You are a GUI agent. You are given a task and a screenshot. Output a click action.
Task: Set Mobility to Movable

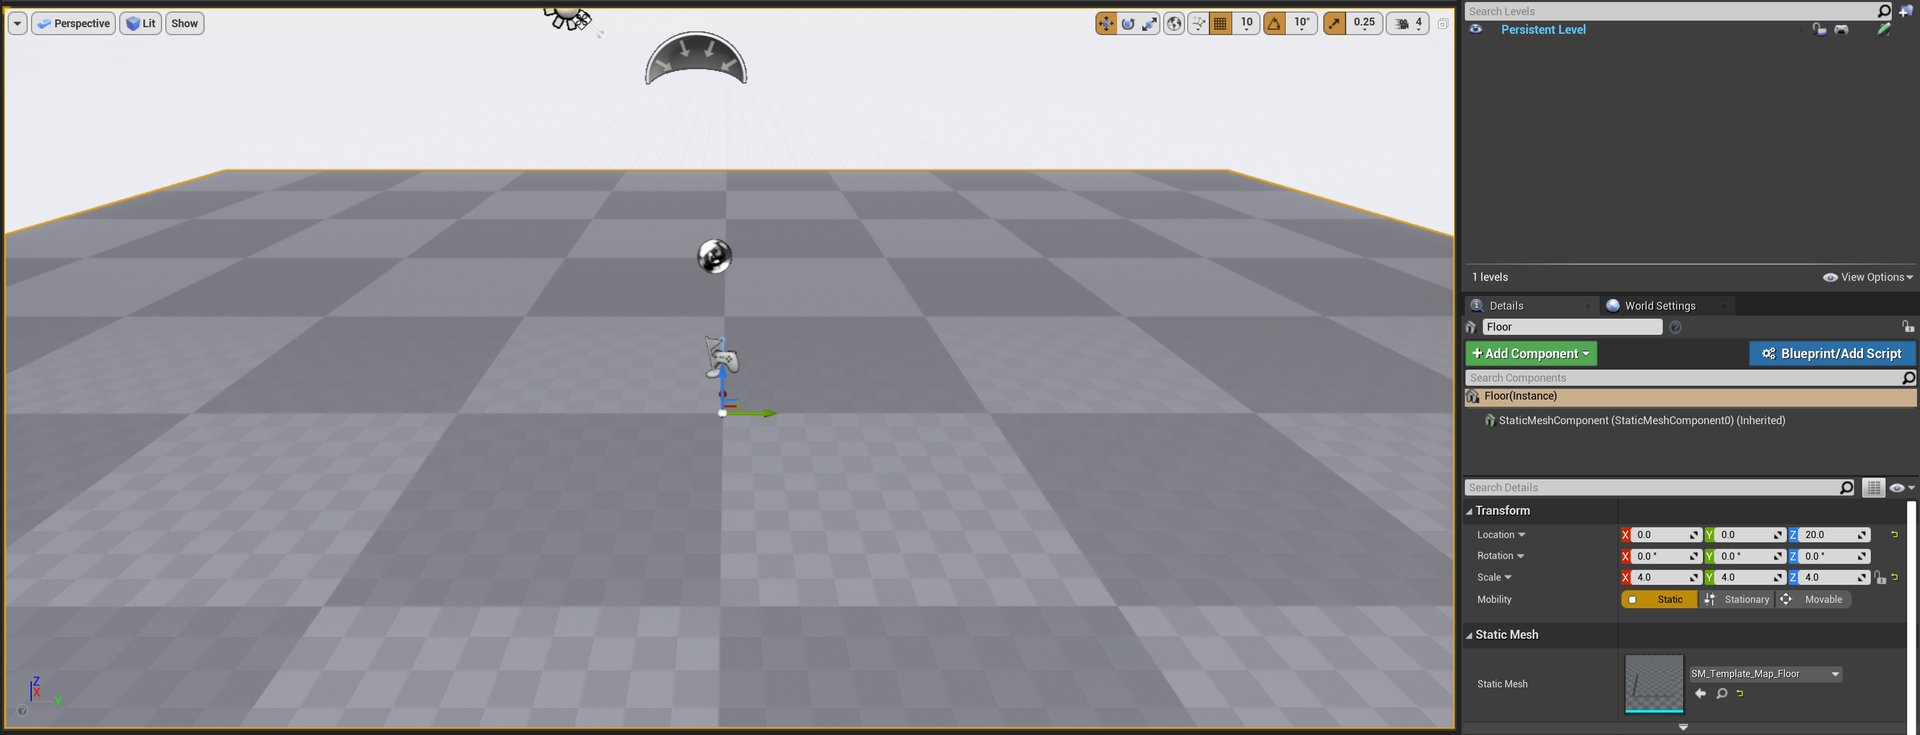click(x=1813, y=600)
